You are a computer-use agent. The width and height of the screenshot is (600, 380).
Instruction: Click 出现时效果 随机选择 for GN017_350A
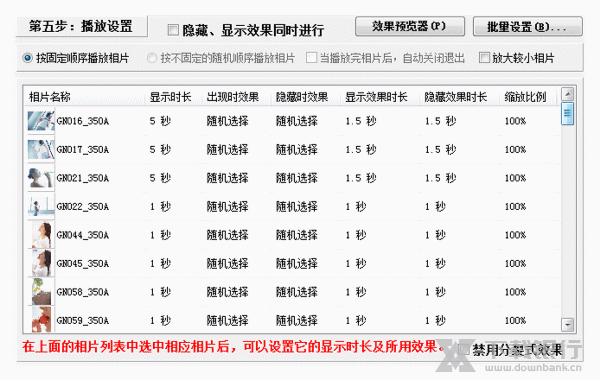pyautogui.click(x=227, y=149)
